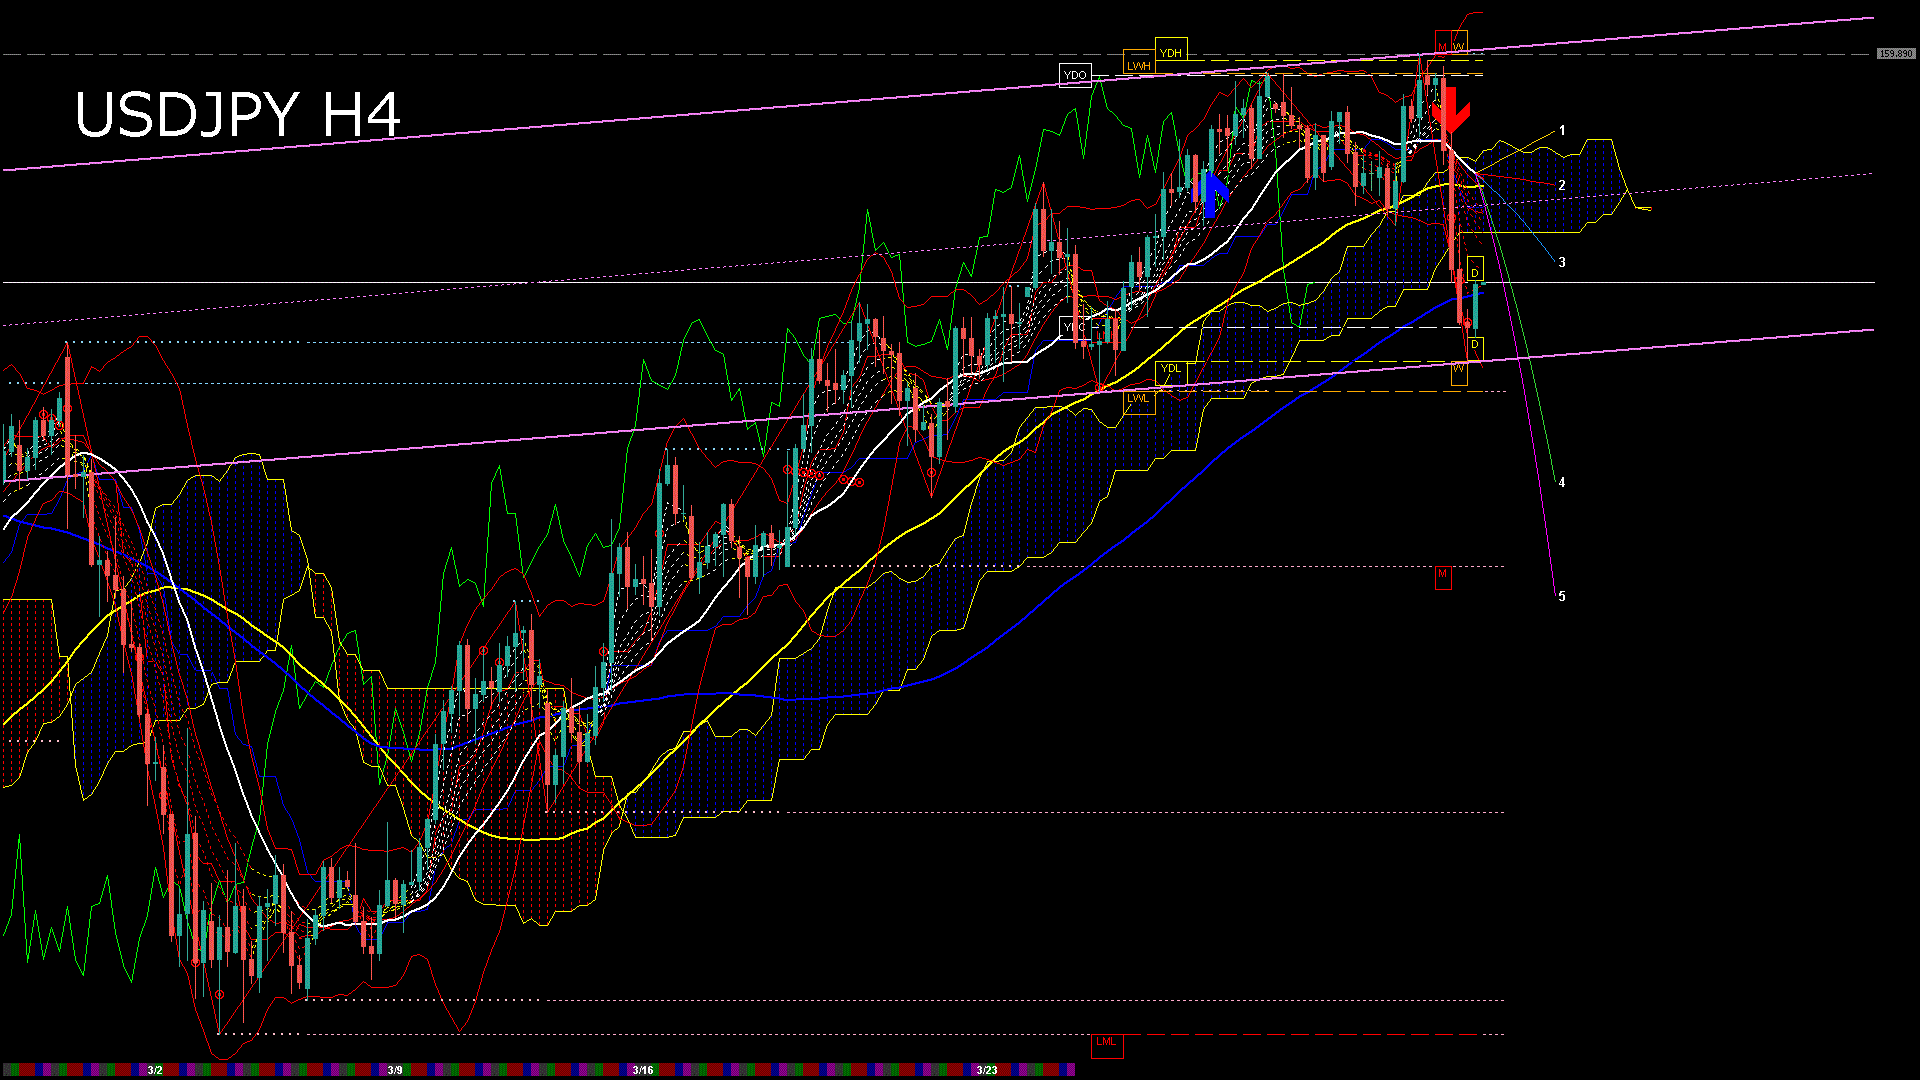
Task: Select the LWH level label box
Action: pos(1138,65)
